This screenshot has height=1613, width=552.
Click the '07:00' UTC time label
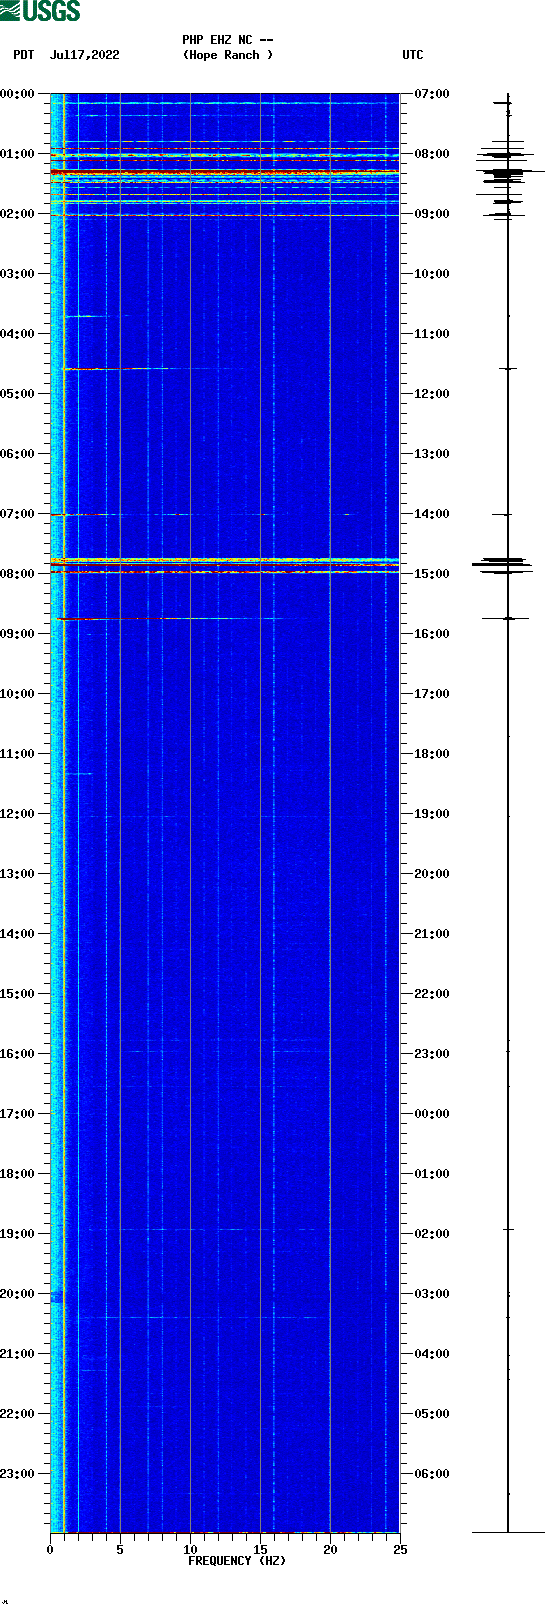click(x=432, y=94)
